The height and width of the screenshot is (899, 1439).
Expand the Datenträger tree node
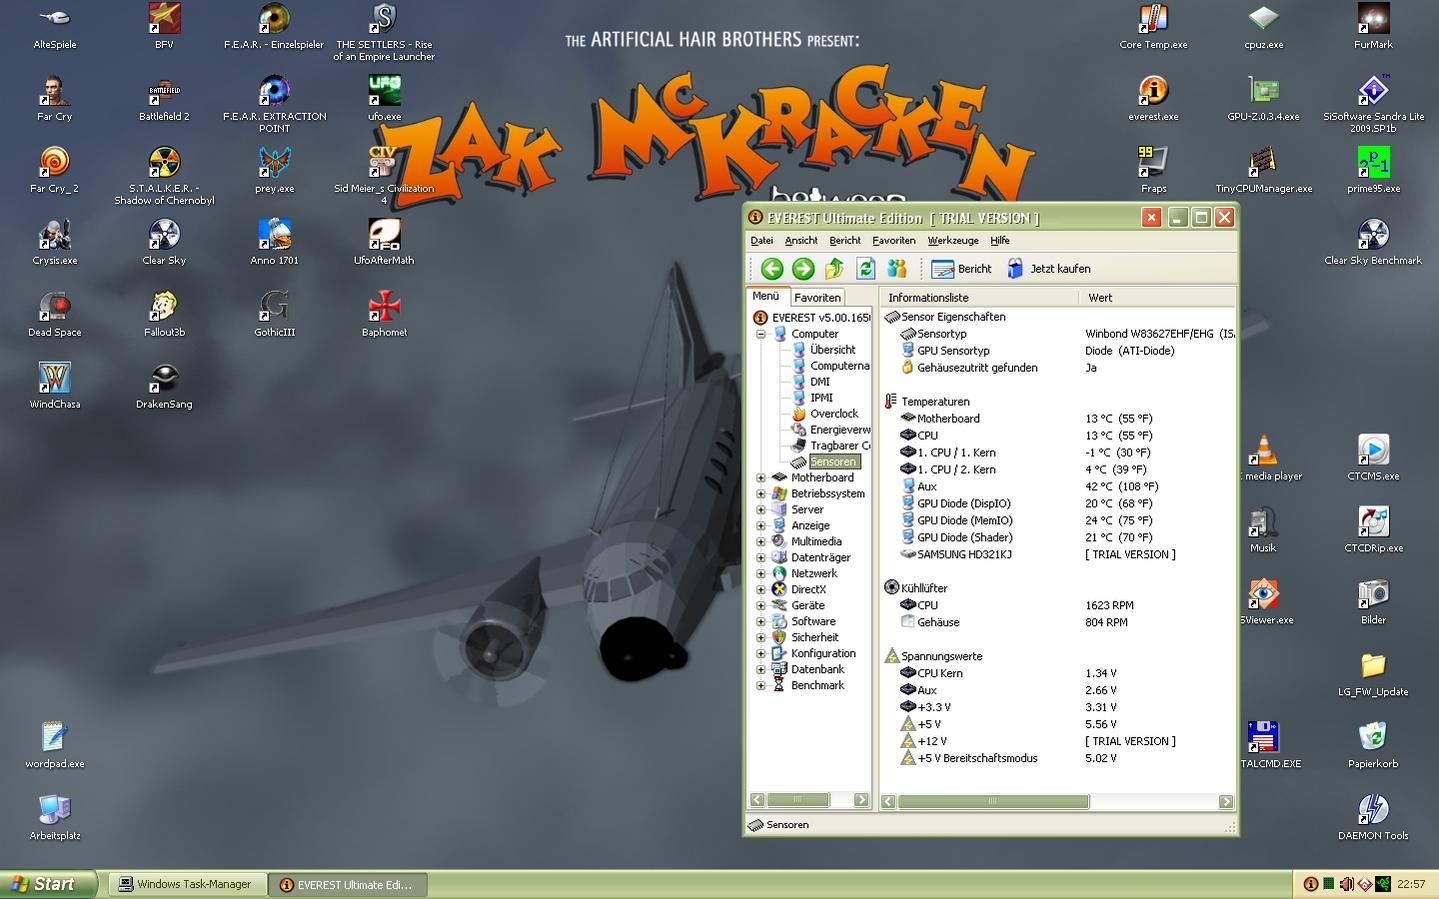tap(761, 558)
